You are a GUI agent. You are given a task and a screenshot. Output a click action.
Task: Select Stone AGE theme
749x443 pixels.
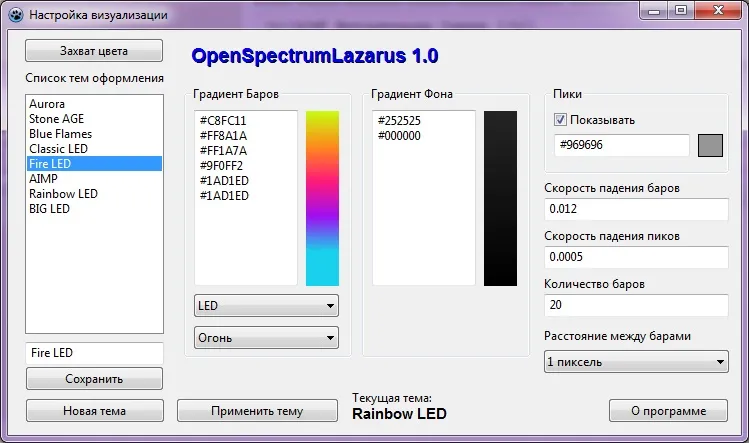click(94, 119)
